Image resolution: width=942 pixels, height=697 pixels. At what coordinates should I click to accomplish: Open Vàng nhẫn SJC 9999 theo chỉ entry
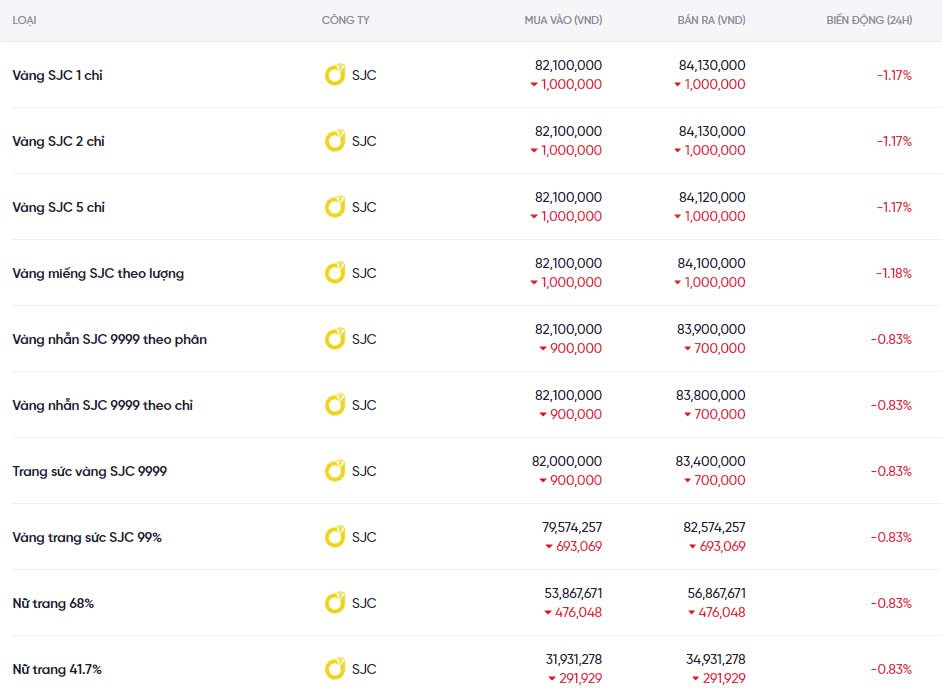(102, 405)
